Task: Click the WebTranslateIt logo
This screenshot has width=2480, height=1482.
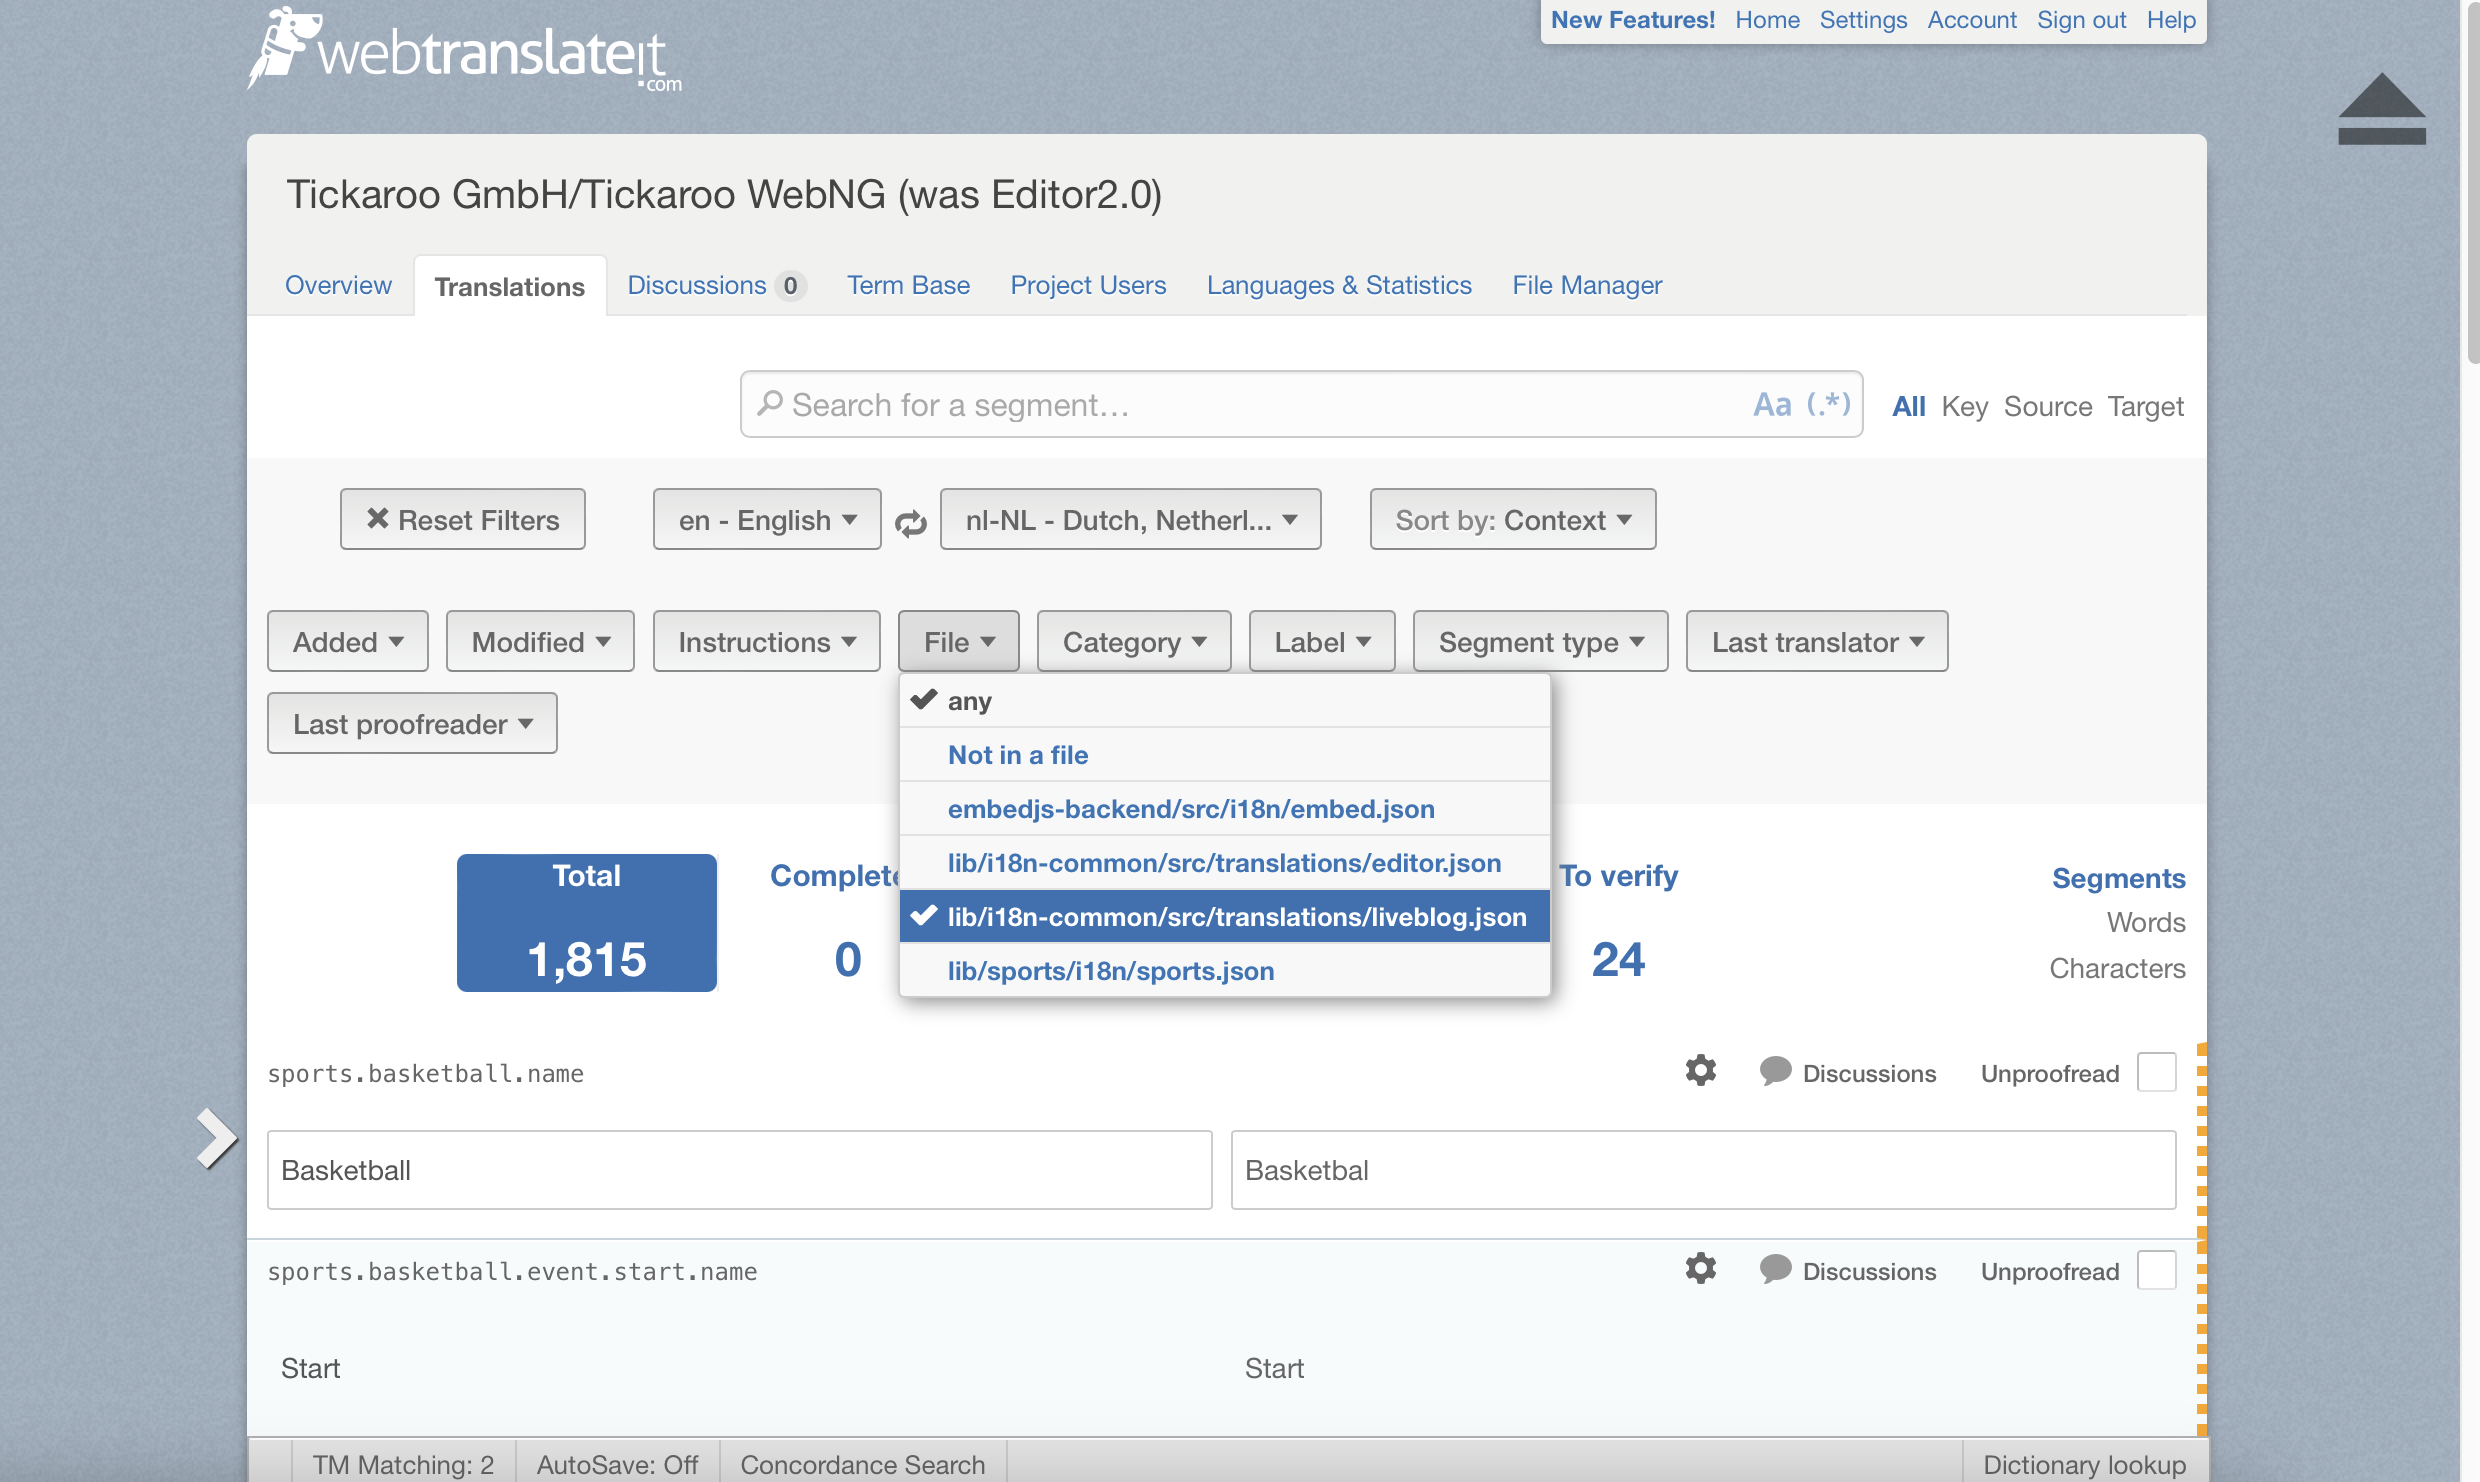Action: (466, 52)
